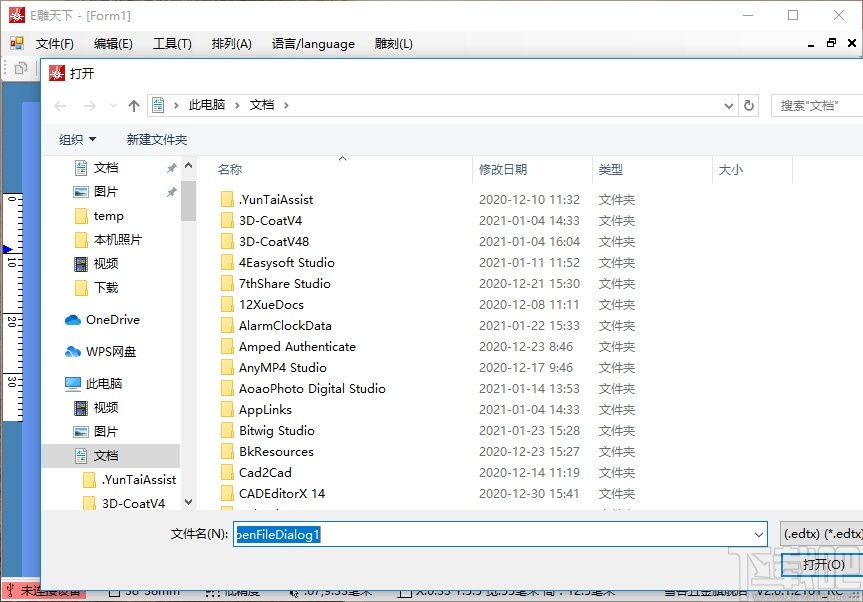Select pinned 图片 in quick access
This screenshot has height=602, width=863.
pyautogui.click(x=106, y=191)
